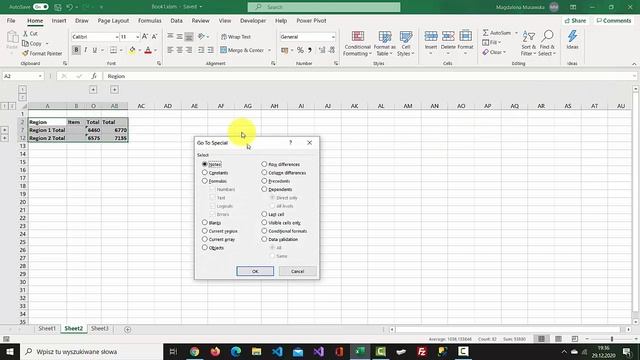Switch to Page Break Preview in status bar
Viewport: 640px width, 360px height.
tap(575, 339)
